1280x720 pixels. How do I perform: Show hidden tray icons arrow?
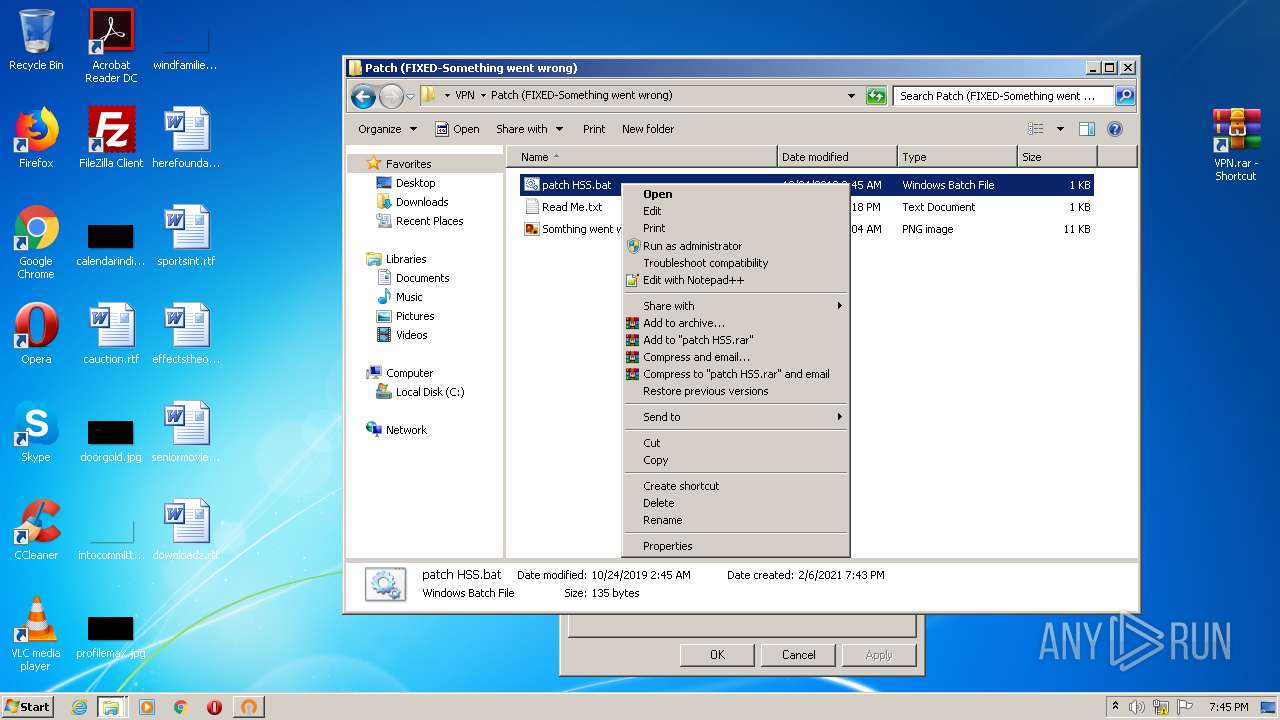[1115, 707]
